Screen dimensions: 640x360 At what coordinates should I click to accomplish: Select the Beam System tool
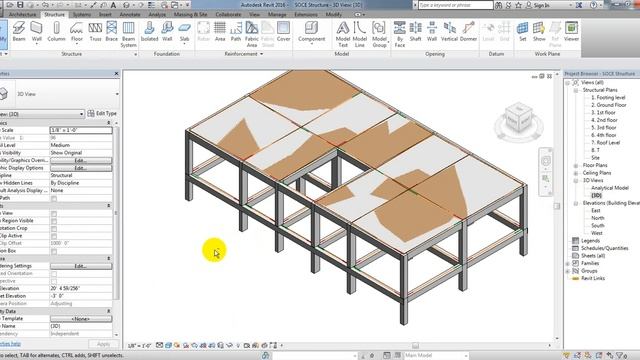(129, 35)
